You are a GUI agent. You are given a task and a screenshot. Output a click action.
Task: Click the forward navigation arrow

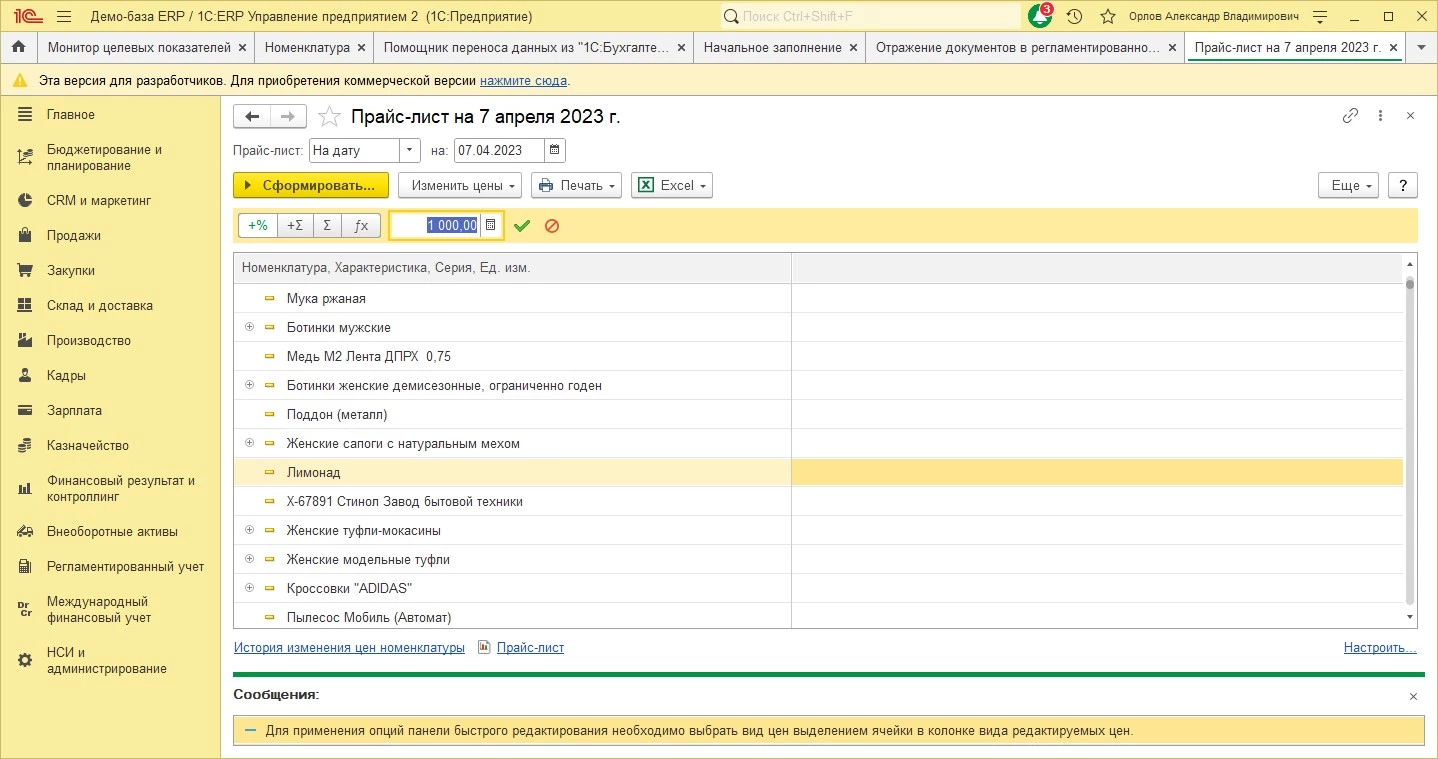[x=288, y=117]
